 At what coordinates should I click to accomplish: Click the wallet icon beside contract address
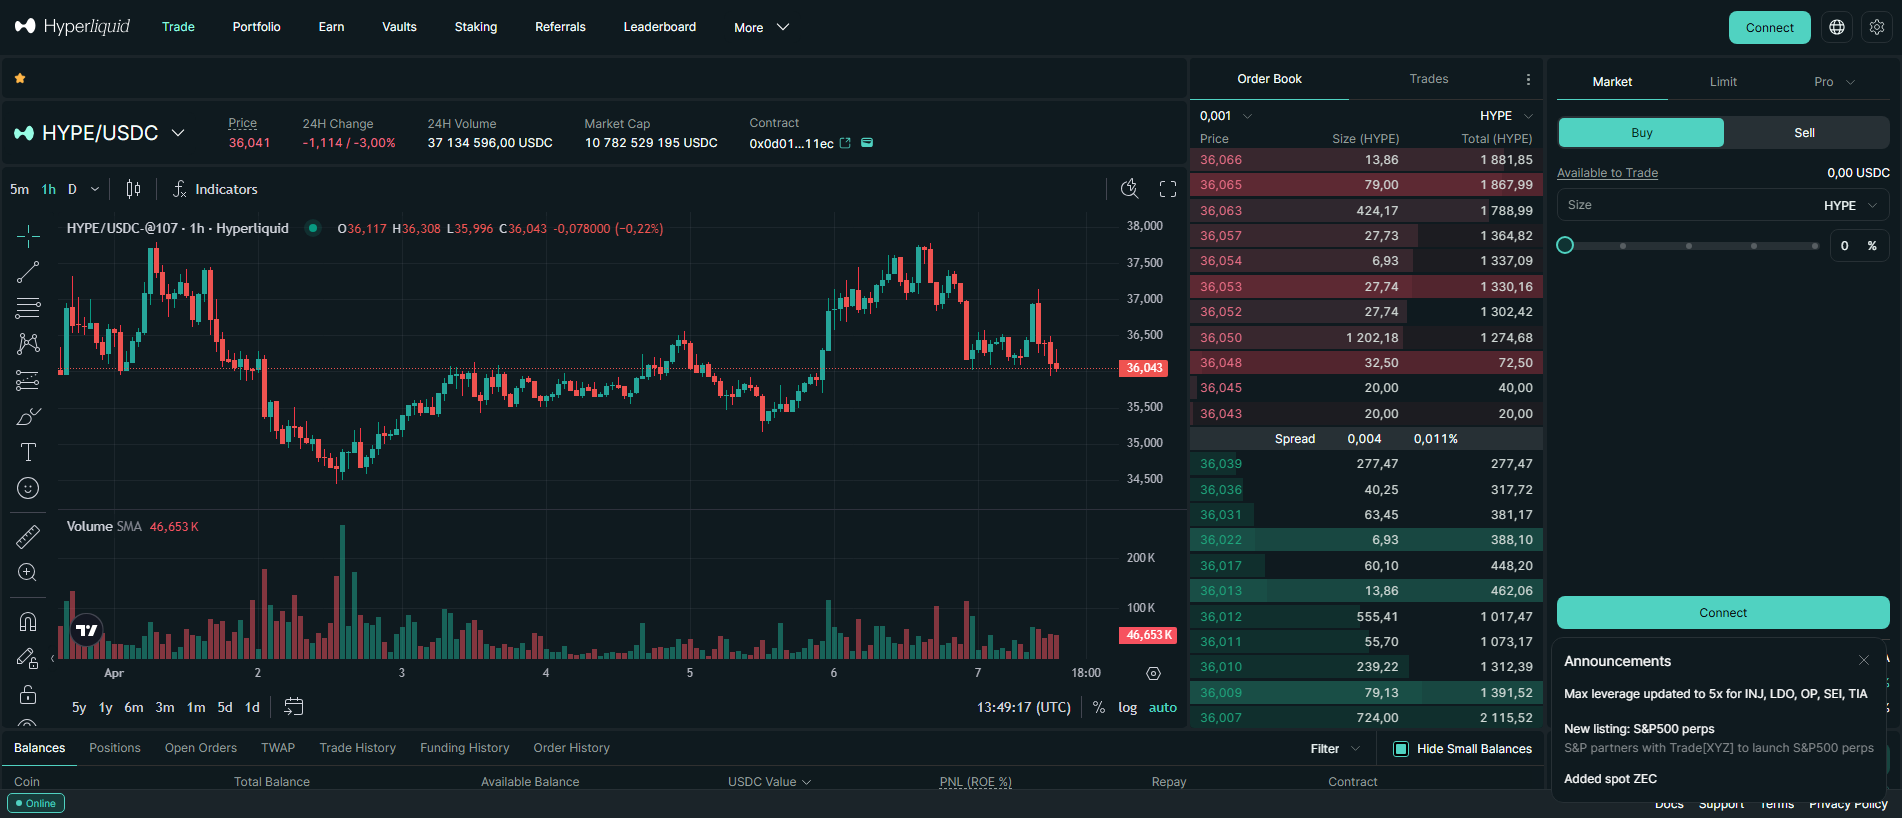[867, 143]
